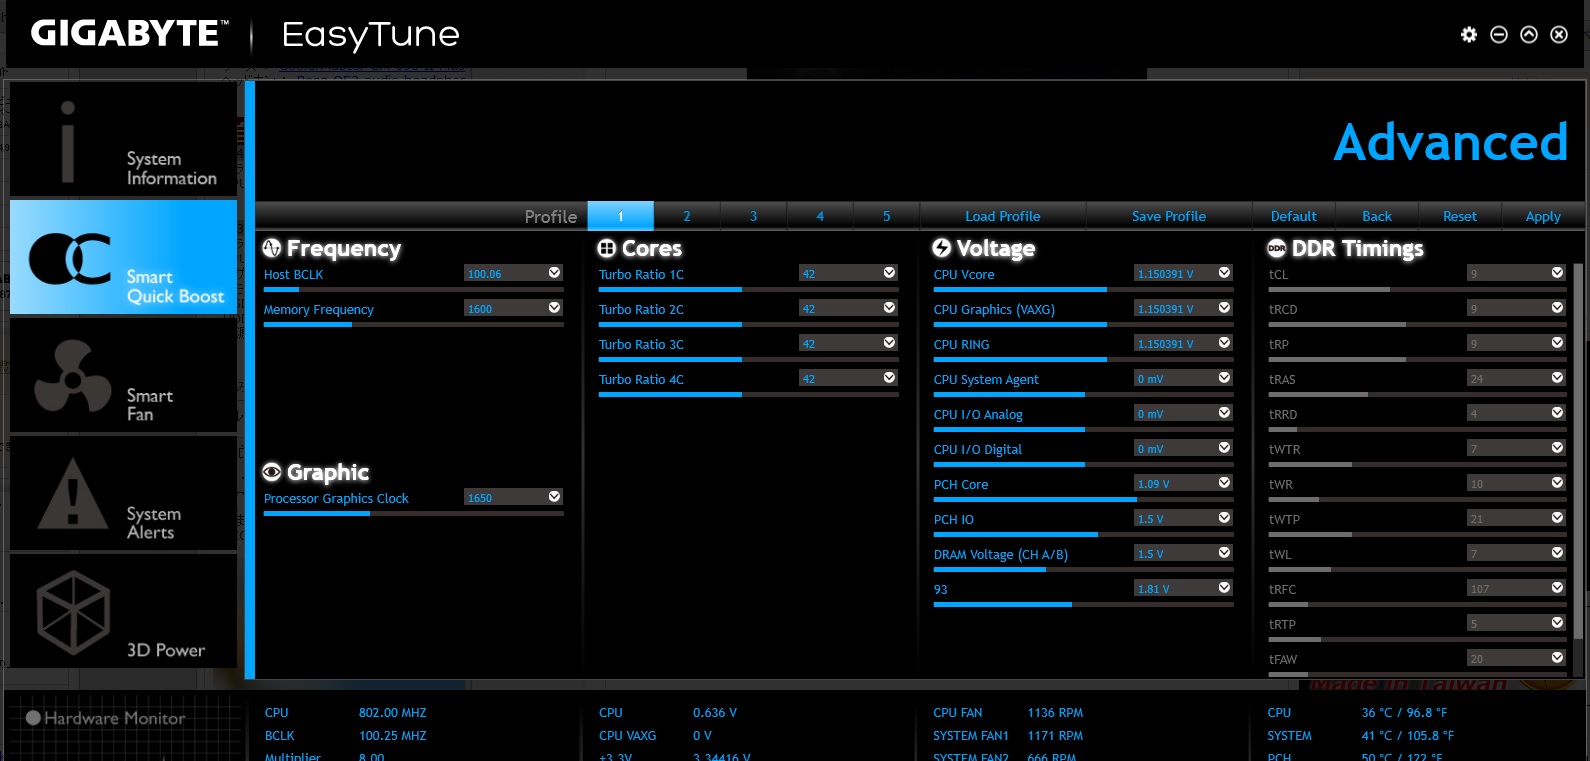The width and height of the screenshot is (1590, 761).
Task: Open the tRFC timing dropdown
Action: pos(1557,588)
